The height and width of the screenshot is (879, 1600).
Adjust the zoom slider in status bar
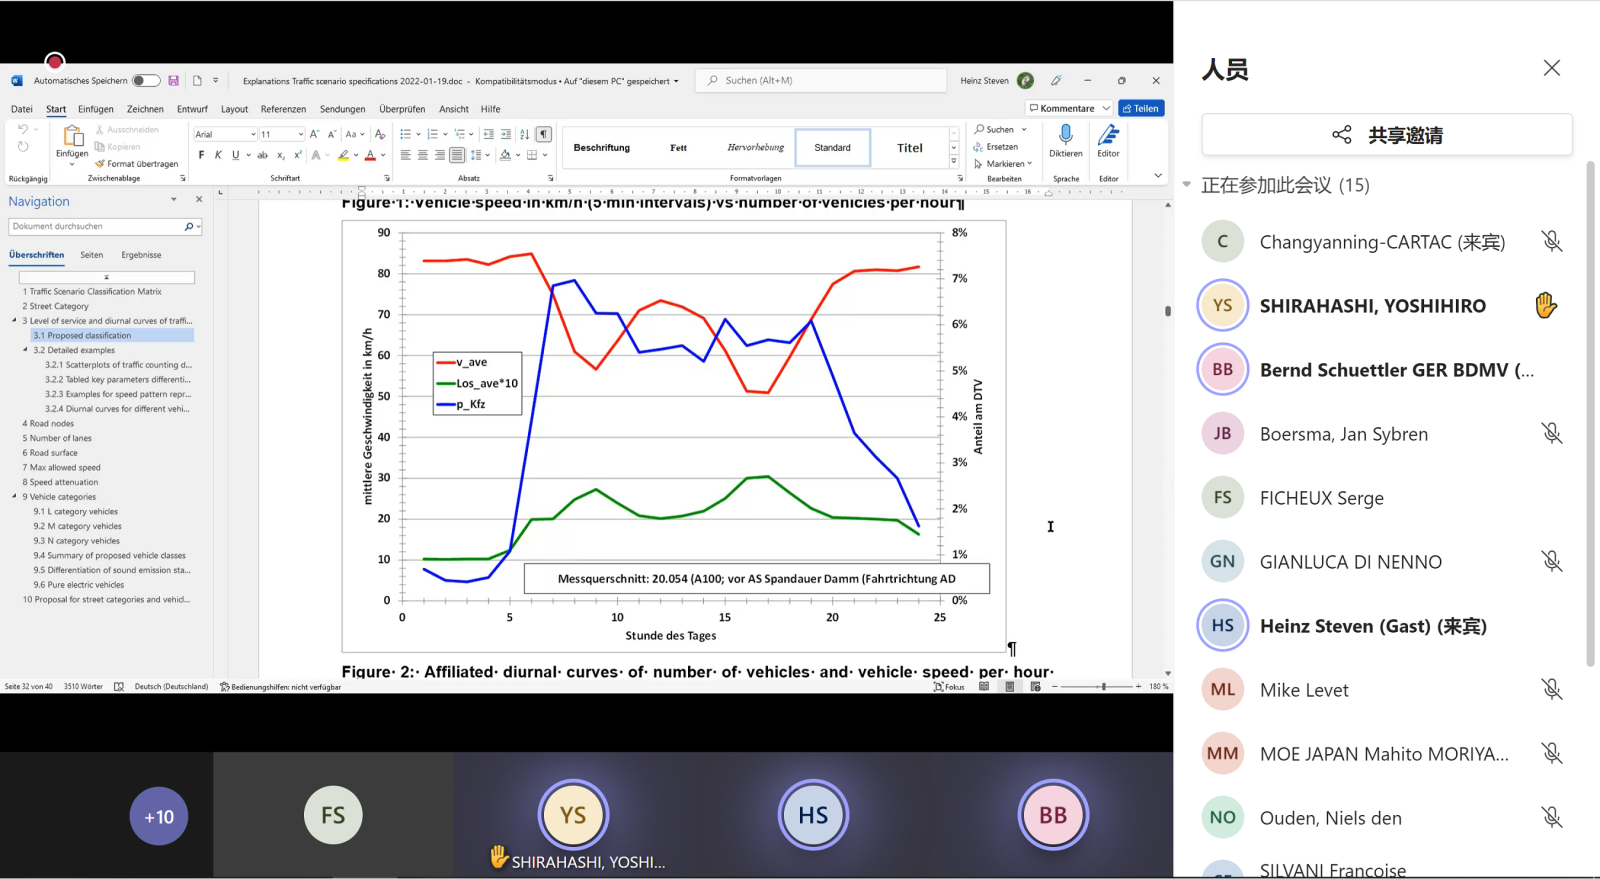1103,687
